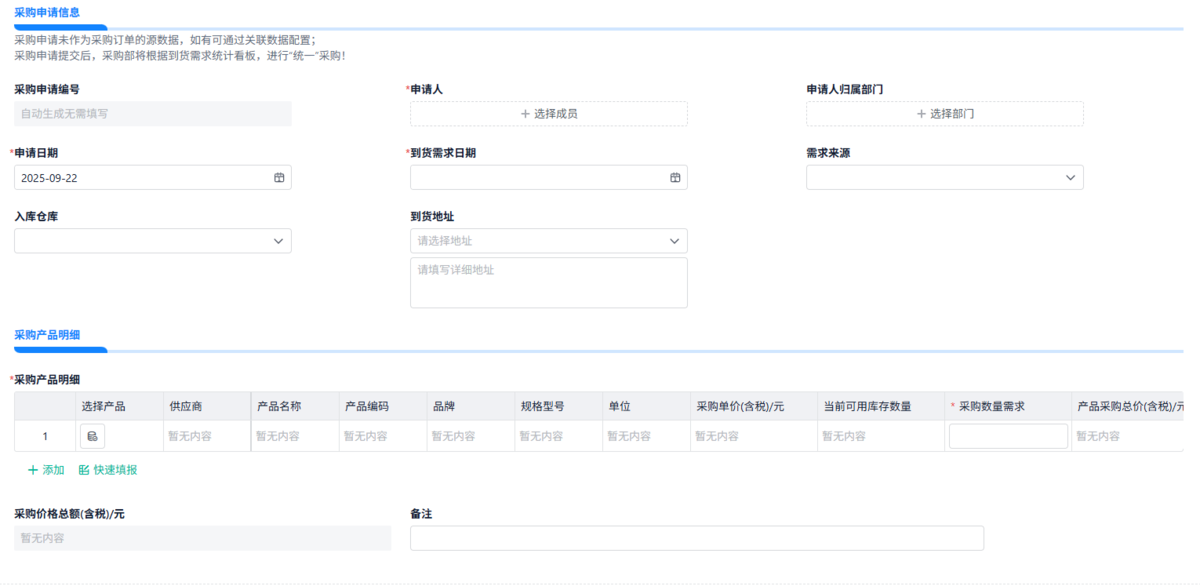This screenshot has width=1200, height=586.
Task: Click the 供应商 column header
Action: (x=186, y=406)
